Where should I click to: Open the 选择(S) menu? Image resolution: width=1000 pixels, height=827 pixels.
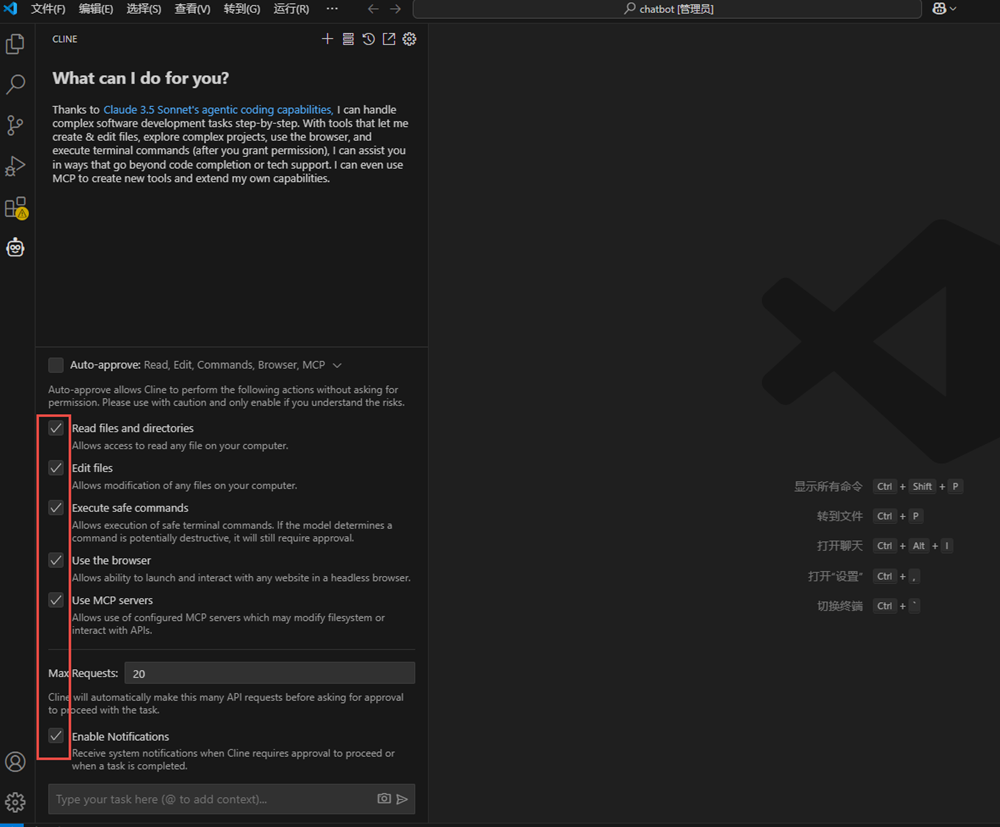click(143, 9)
